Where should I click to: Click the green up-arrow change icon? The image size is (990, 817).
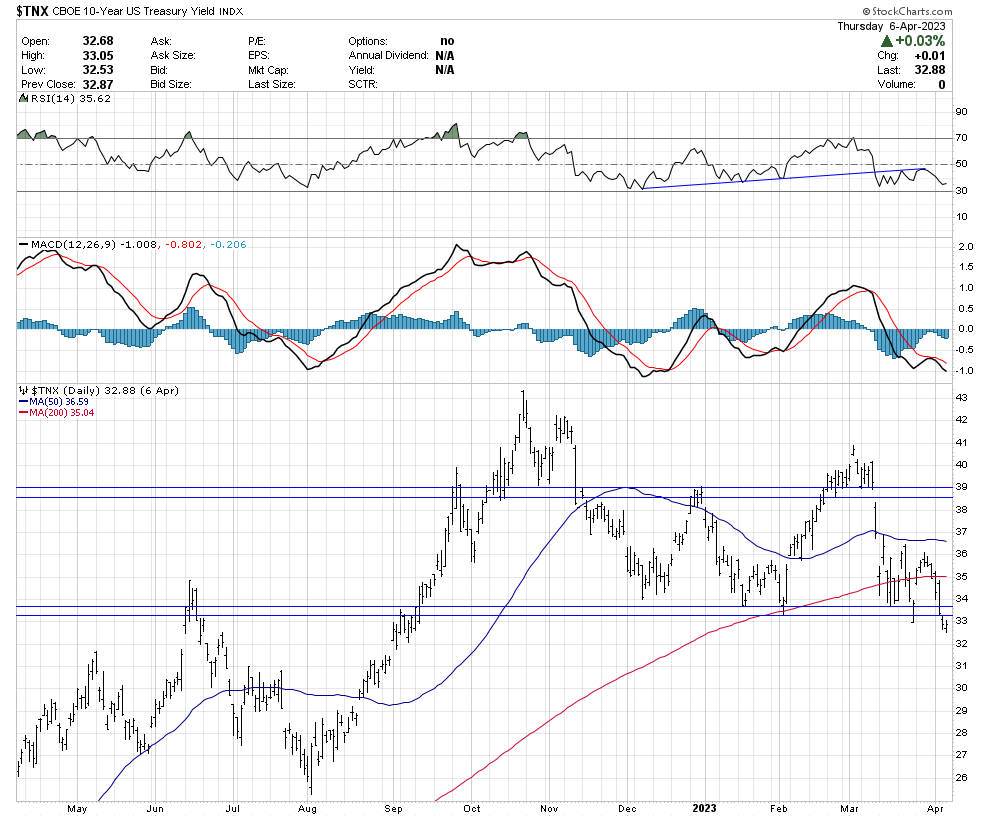[886, 41]
